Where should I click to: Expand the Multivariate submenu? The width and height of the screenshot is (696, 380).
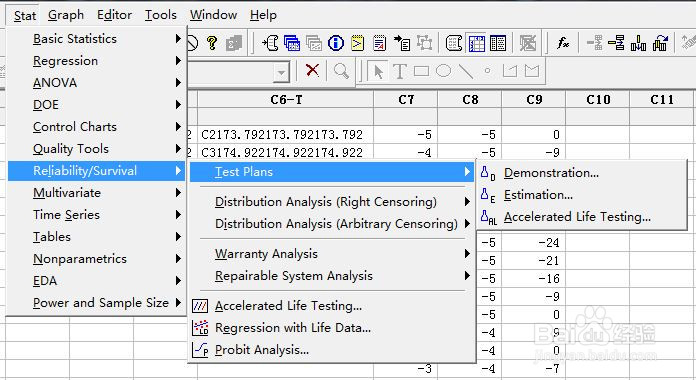point(96,193)
